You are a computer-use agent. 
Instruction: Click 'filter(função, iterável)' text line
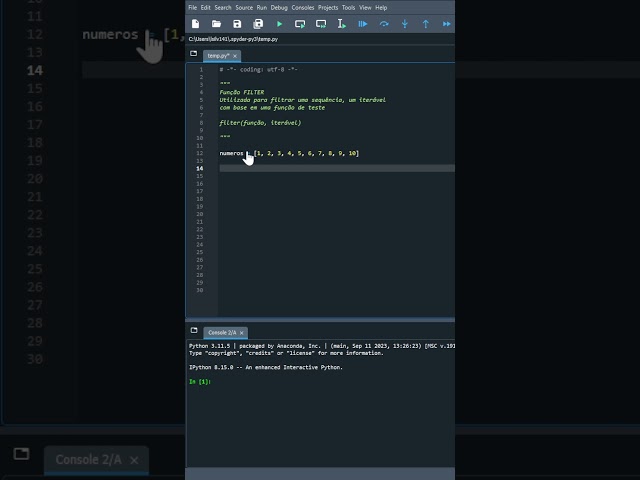(x=260, y=123)
